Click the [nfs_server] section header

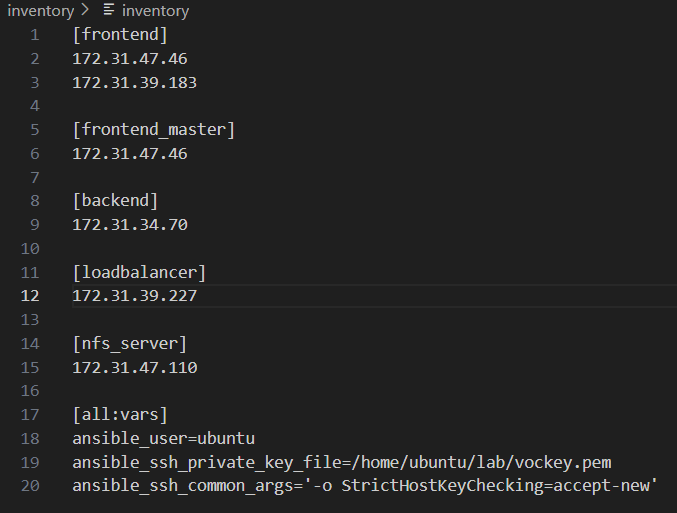coord(129,344)
